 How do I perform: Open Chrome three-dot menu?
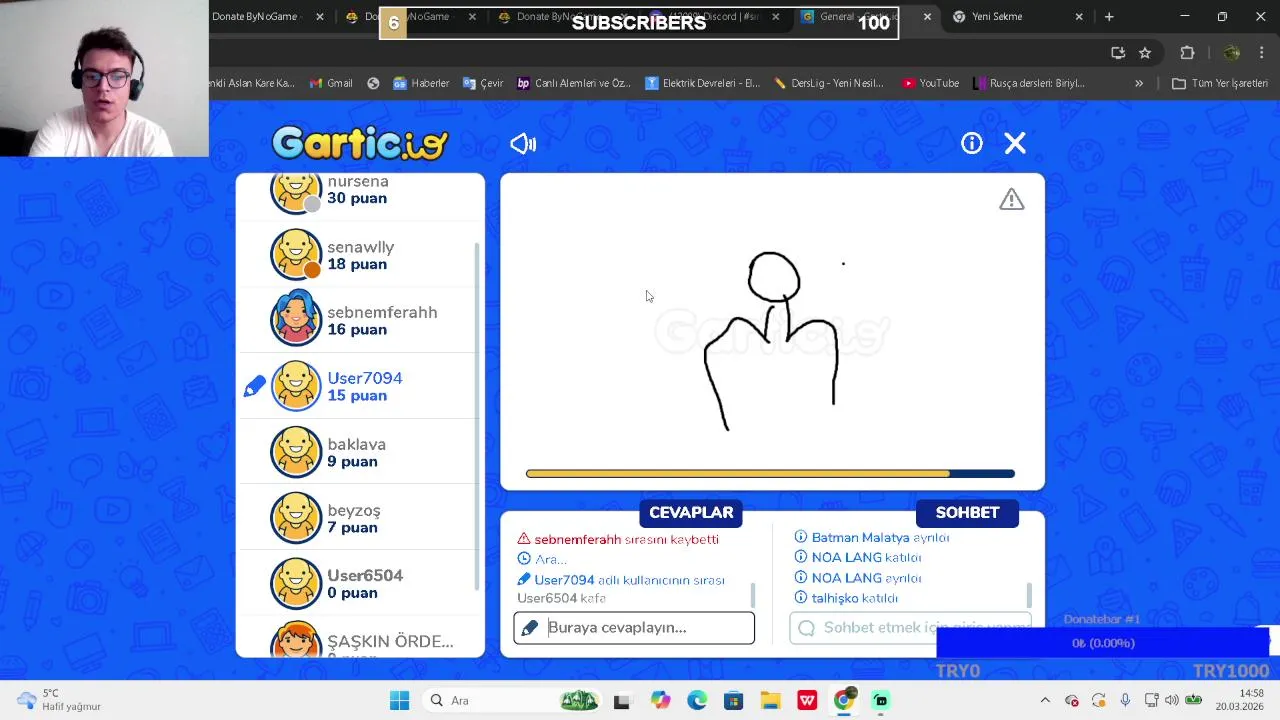click(x=1262, y=53)
